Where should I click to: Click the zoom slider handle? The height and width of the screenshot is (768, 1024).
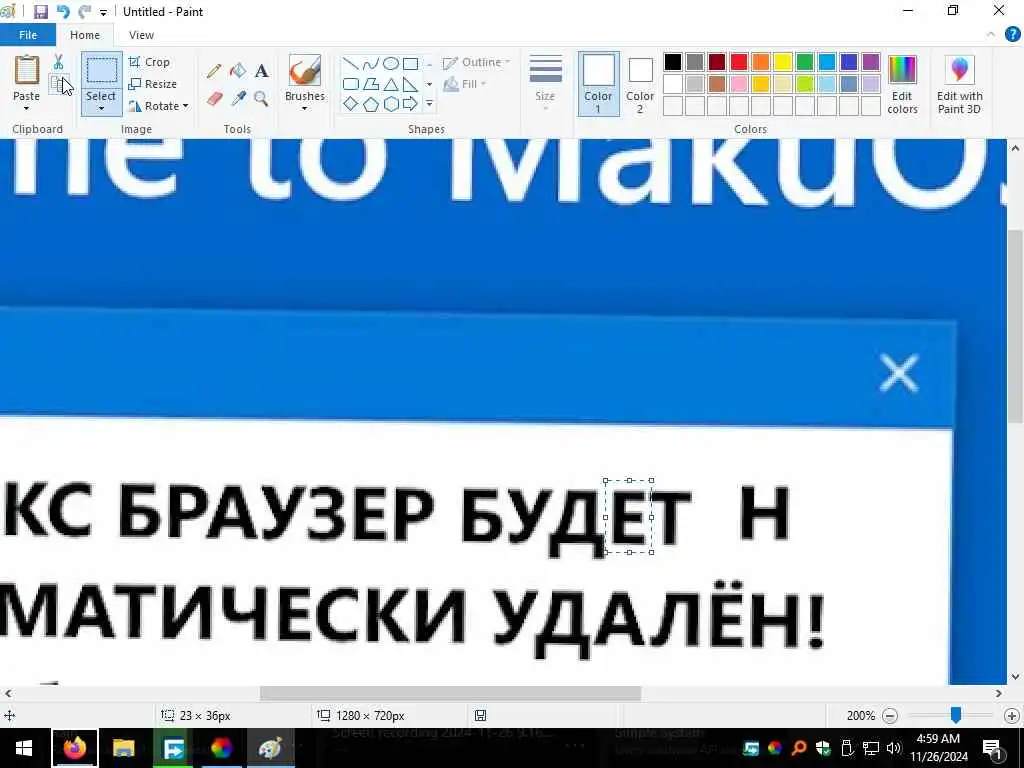(955, 715)
